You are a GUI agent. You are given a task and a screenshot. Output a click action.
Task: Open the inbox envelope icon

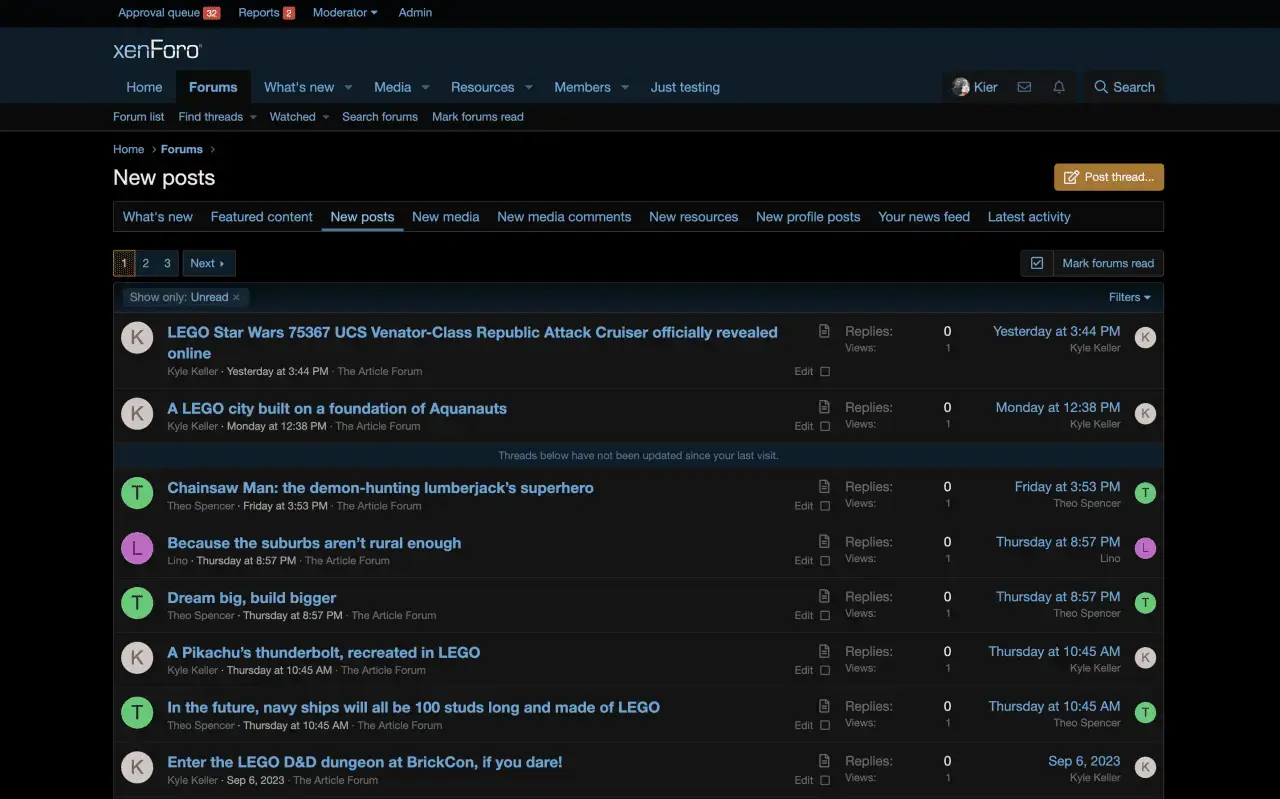[x=1024, y=87]
